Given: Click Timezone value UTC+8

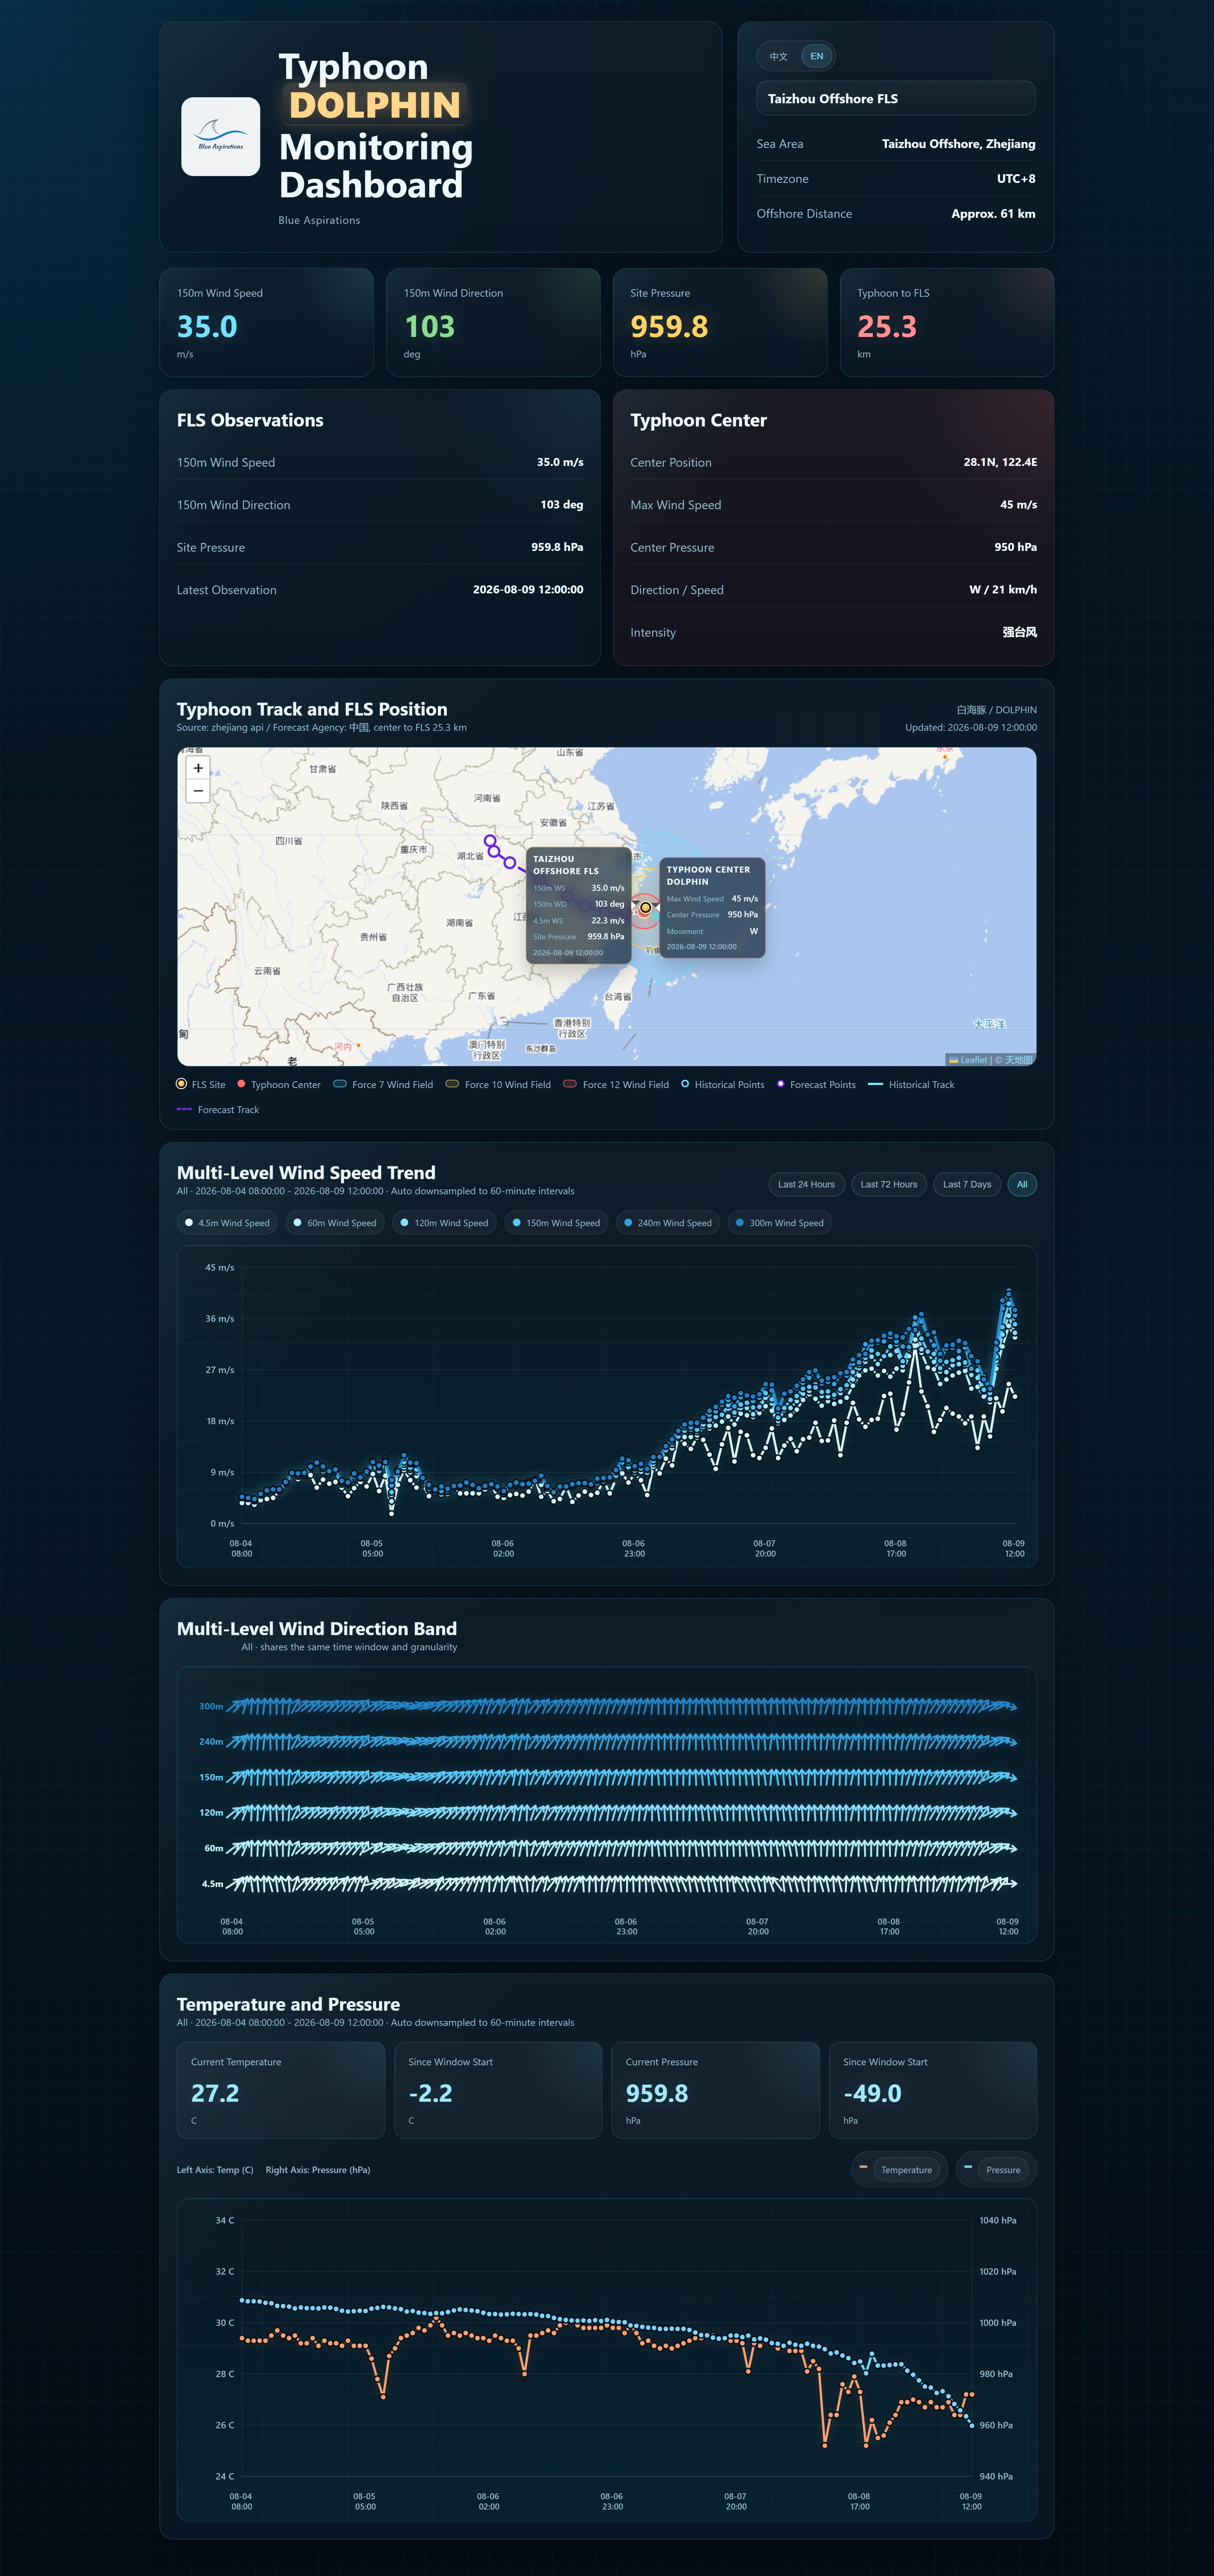Looking at the screenshot, I should tap(1016, 179).
